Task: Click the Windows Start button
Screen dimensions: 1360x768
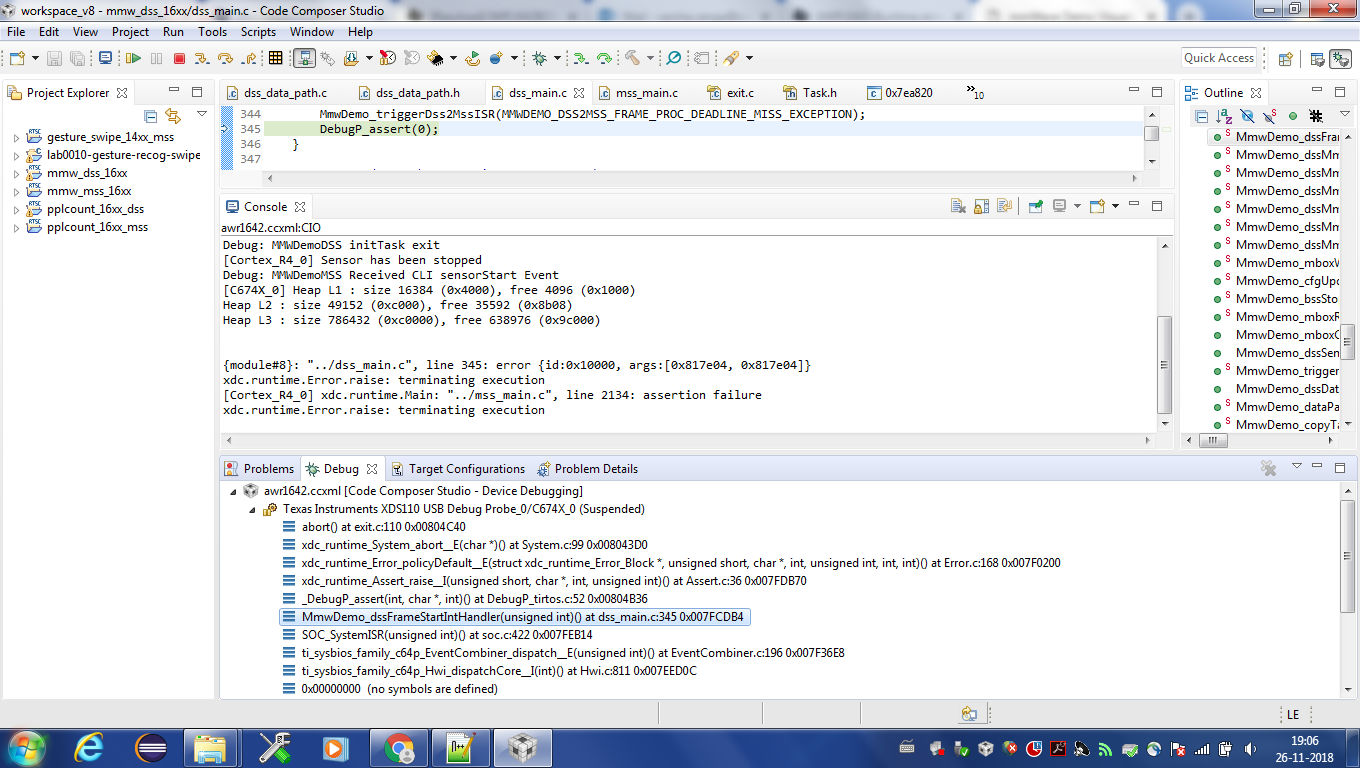Action: 25,748
